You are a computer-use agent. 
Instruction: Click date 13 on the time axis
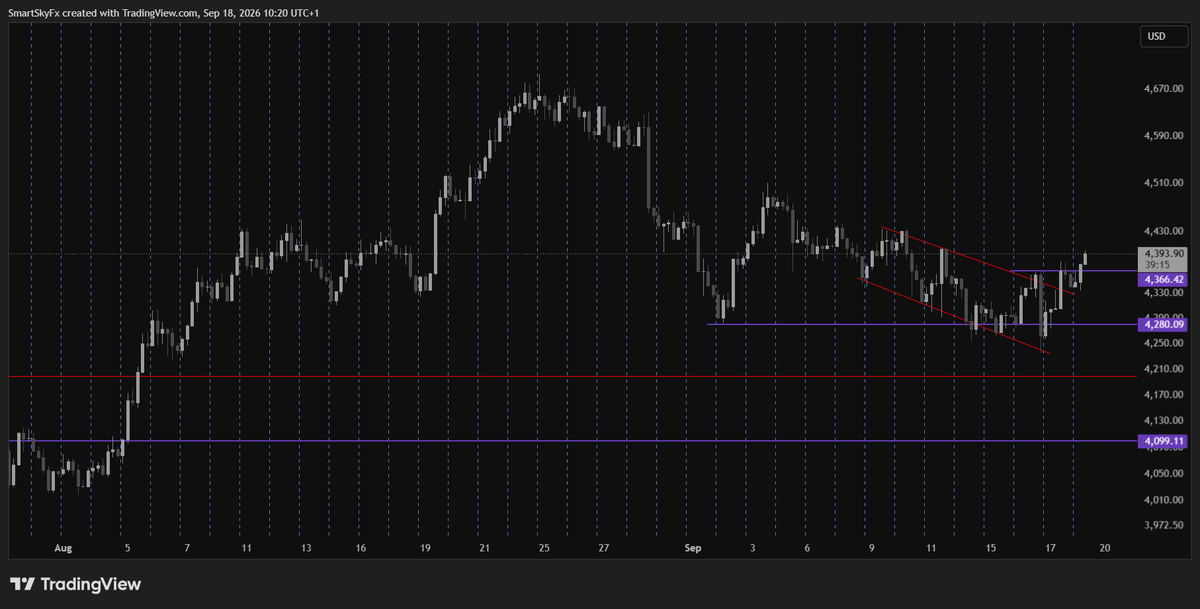click(x=305, y=549)
